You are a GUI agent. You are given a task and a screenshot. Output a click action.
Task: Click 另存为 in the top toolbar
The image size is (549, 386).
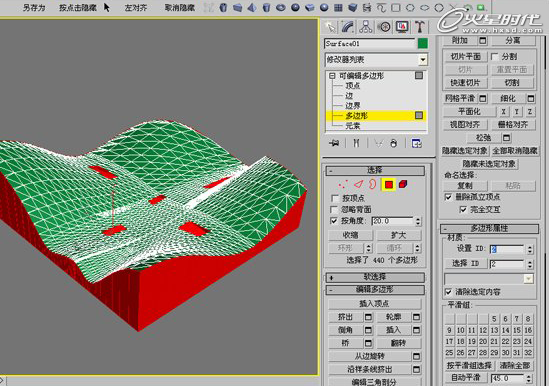point(34,8)
